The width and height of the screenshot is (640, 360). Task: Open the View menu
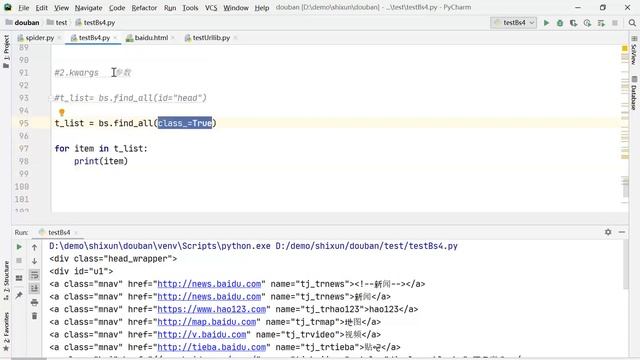61,8
